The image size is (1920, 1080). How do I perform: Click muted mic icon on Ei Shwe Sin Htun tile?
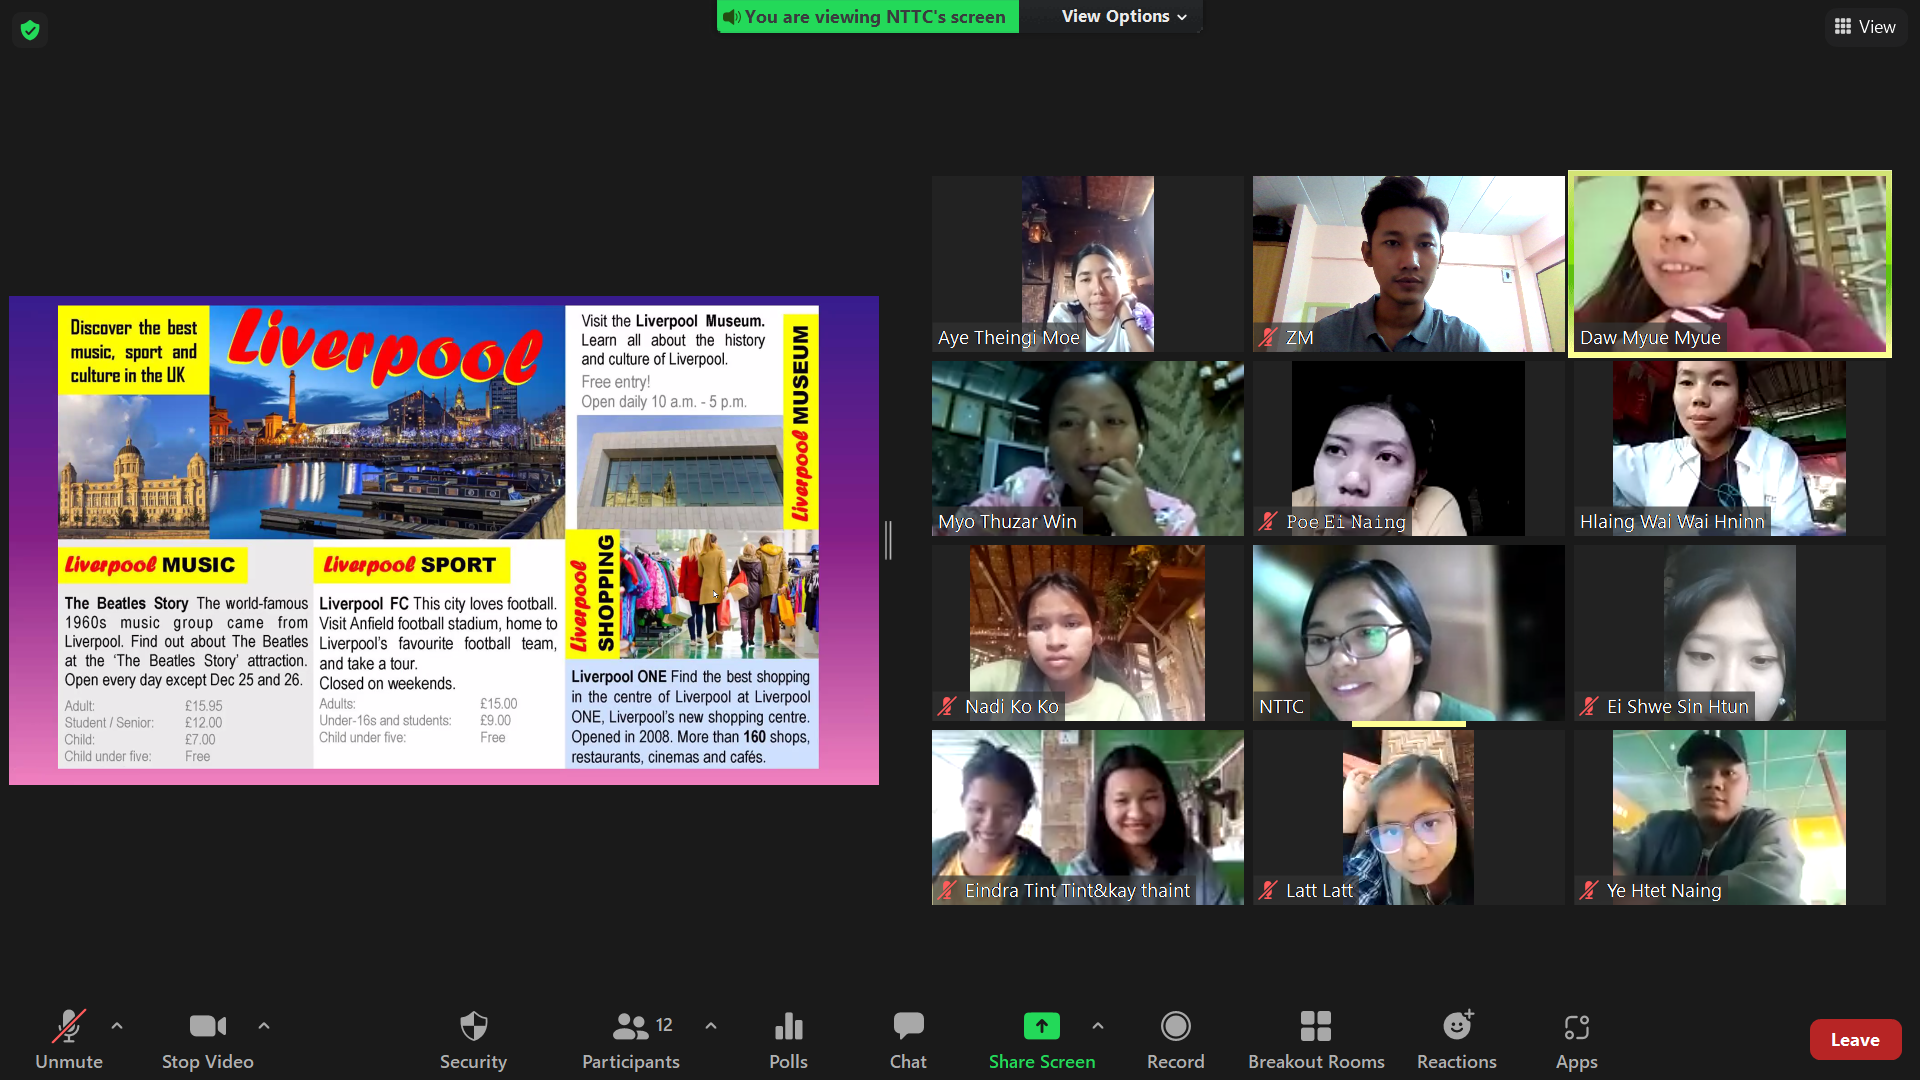tap(1589, 707)
